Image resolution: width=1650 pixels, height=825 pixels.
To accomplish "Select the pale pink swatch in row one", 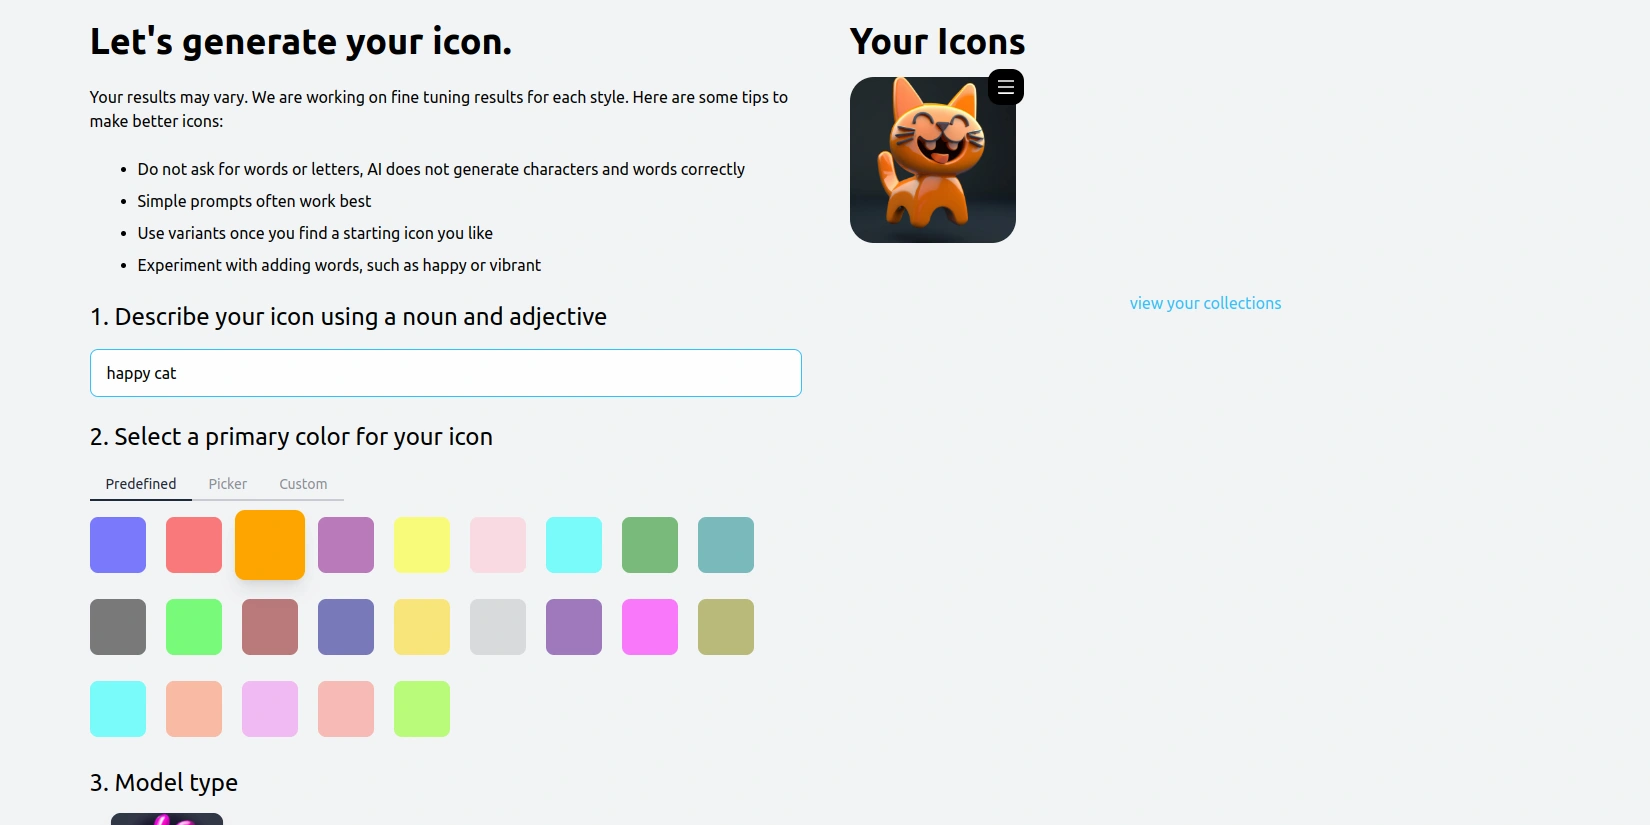I will coord(497,545).
